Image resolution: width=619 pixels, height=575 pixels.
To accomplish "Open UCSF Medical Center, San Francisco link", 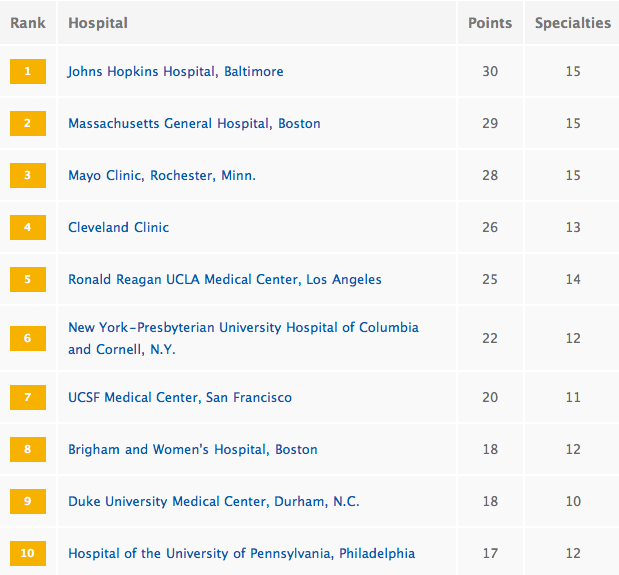I will [x=180, y=398].
